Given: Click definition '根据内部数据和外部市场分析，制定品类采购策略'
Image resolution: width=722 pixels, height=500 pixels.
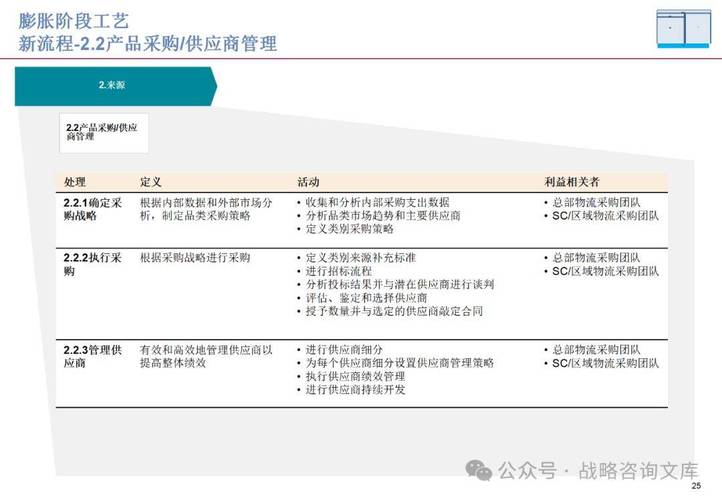Looking at the screenshot, I should point(206,209).
